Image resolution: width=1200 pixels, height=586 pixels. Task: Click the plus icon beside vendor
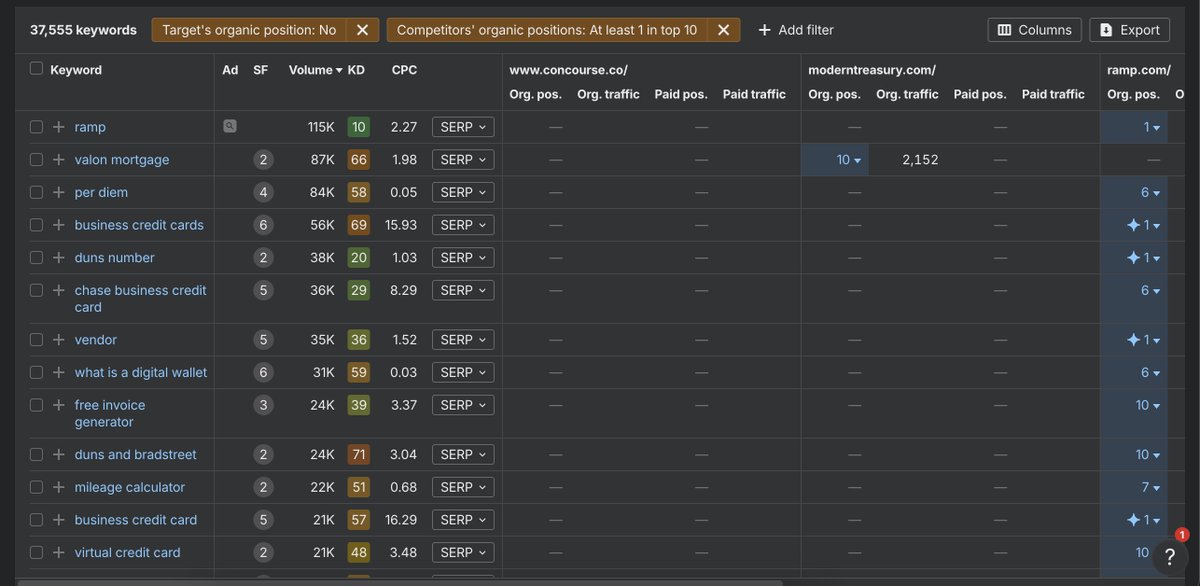[x=59, y=340]
